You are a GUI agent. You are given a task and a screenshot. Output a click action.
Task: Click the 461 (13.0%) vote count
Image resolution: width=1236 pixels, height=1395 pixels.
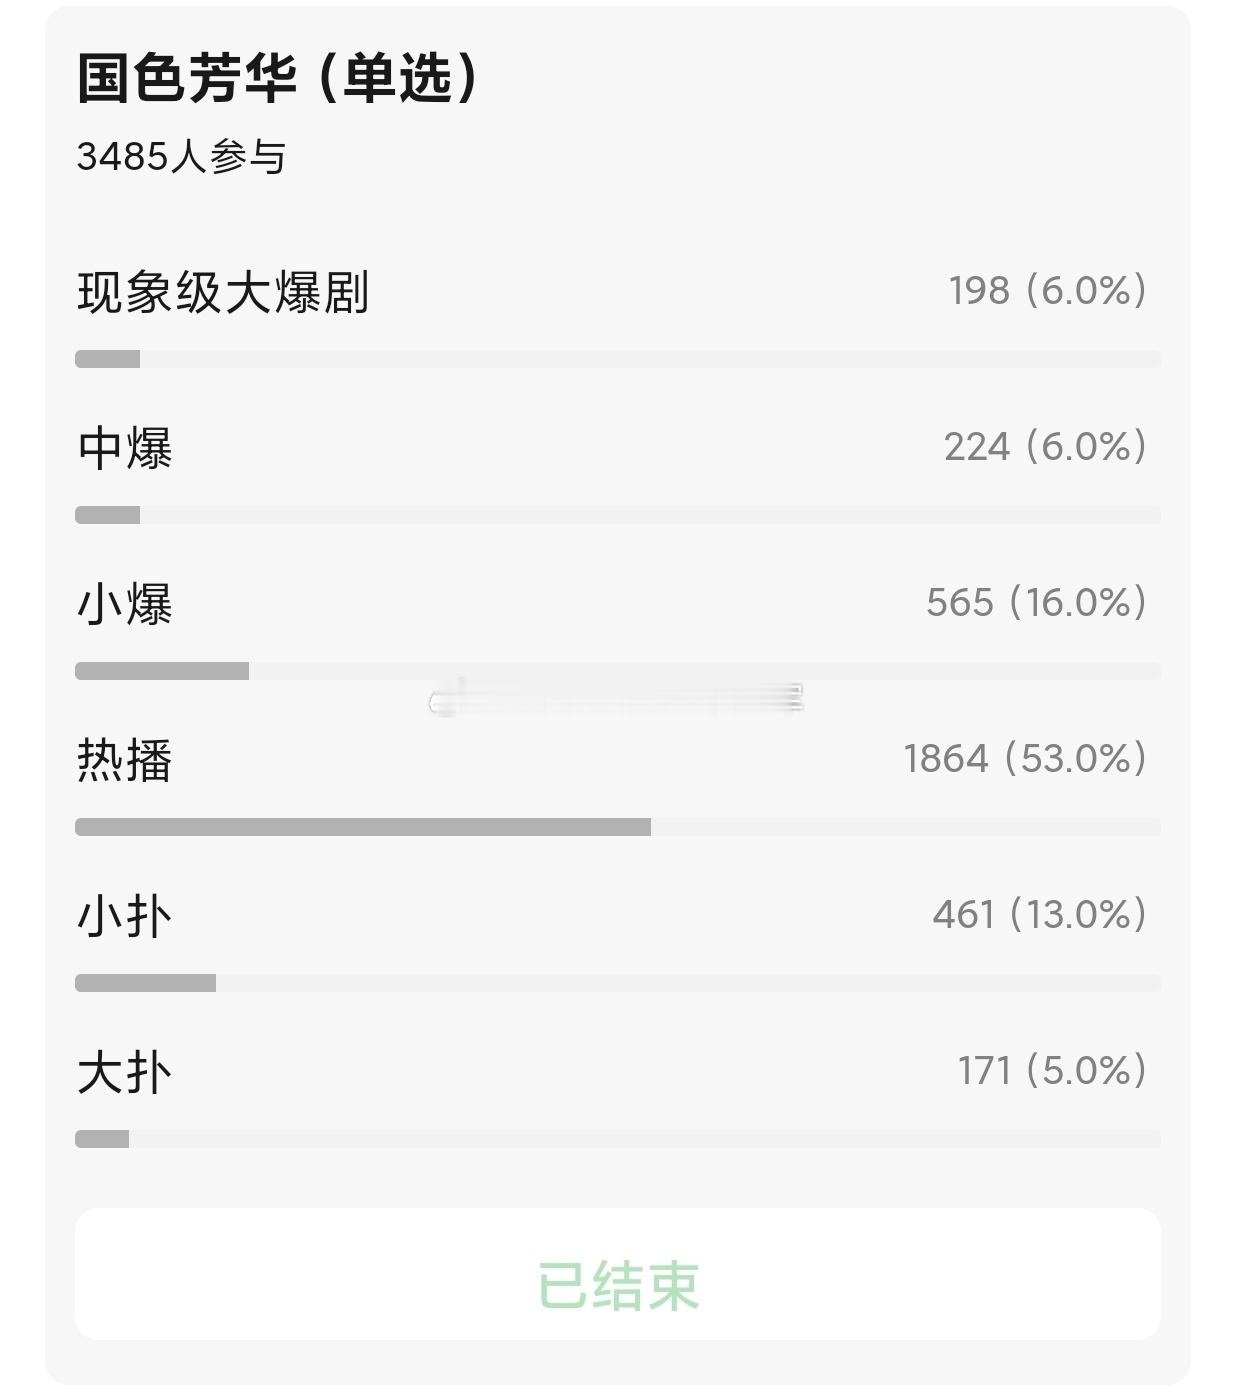point(1040,915)
